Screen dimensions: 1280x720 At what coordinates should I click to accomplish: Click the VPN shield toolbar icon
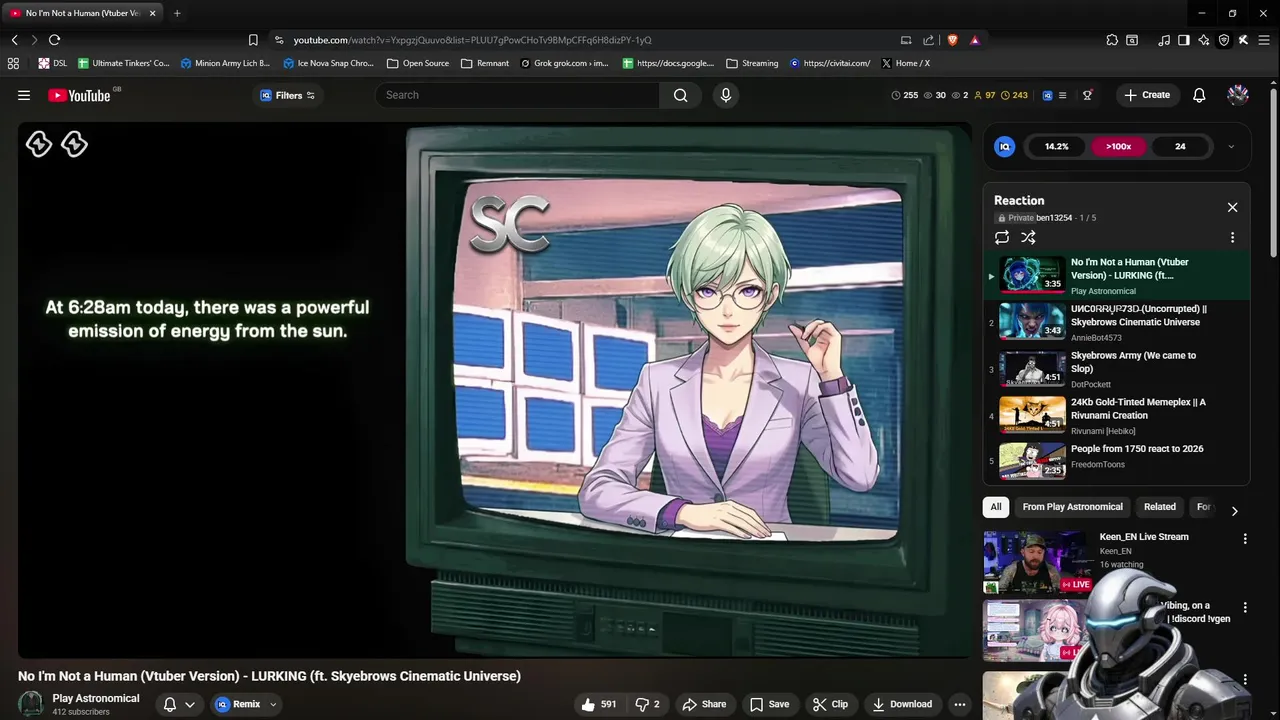(1224, 40)
